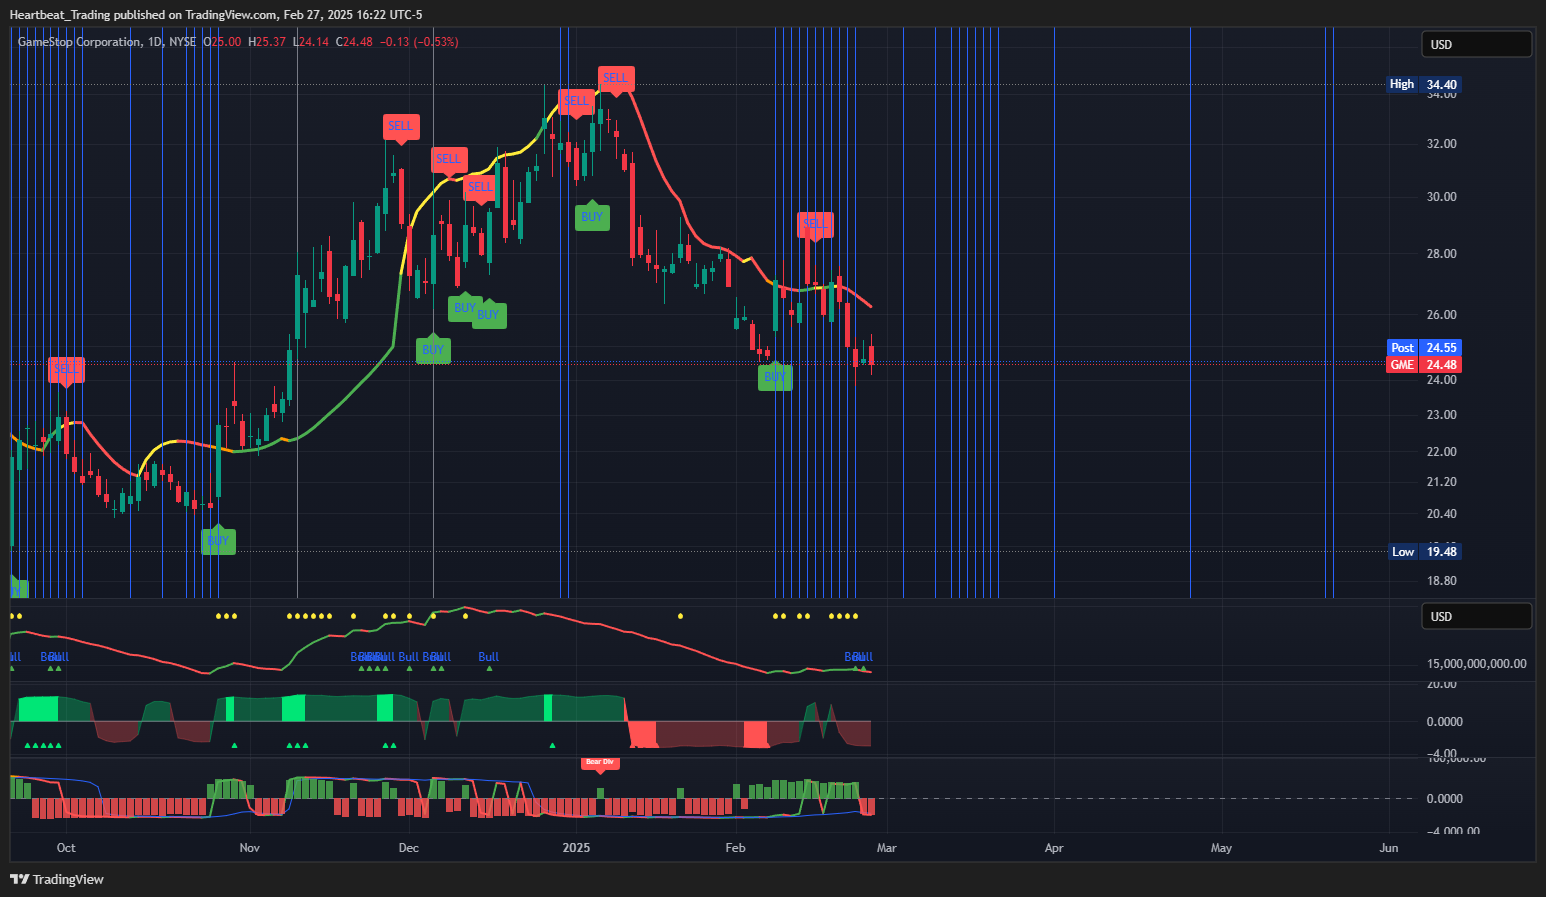Click the 26.00 price axis label
Screen dimensions: 1546x897
(x=1442, y=315)
